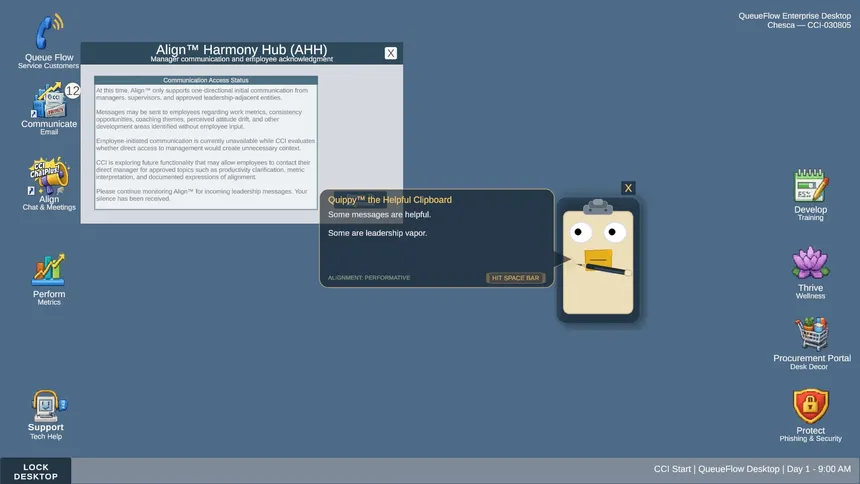Click the Quippy clipboard character
Screen dimensions: 860x484
tap(598, 260)
